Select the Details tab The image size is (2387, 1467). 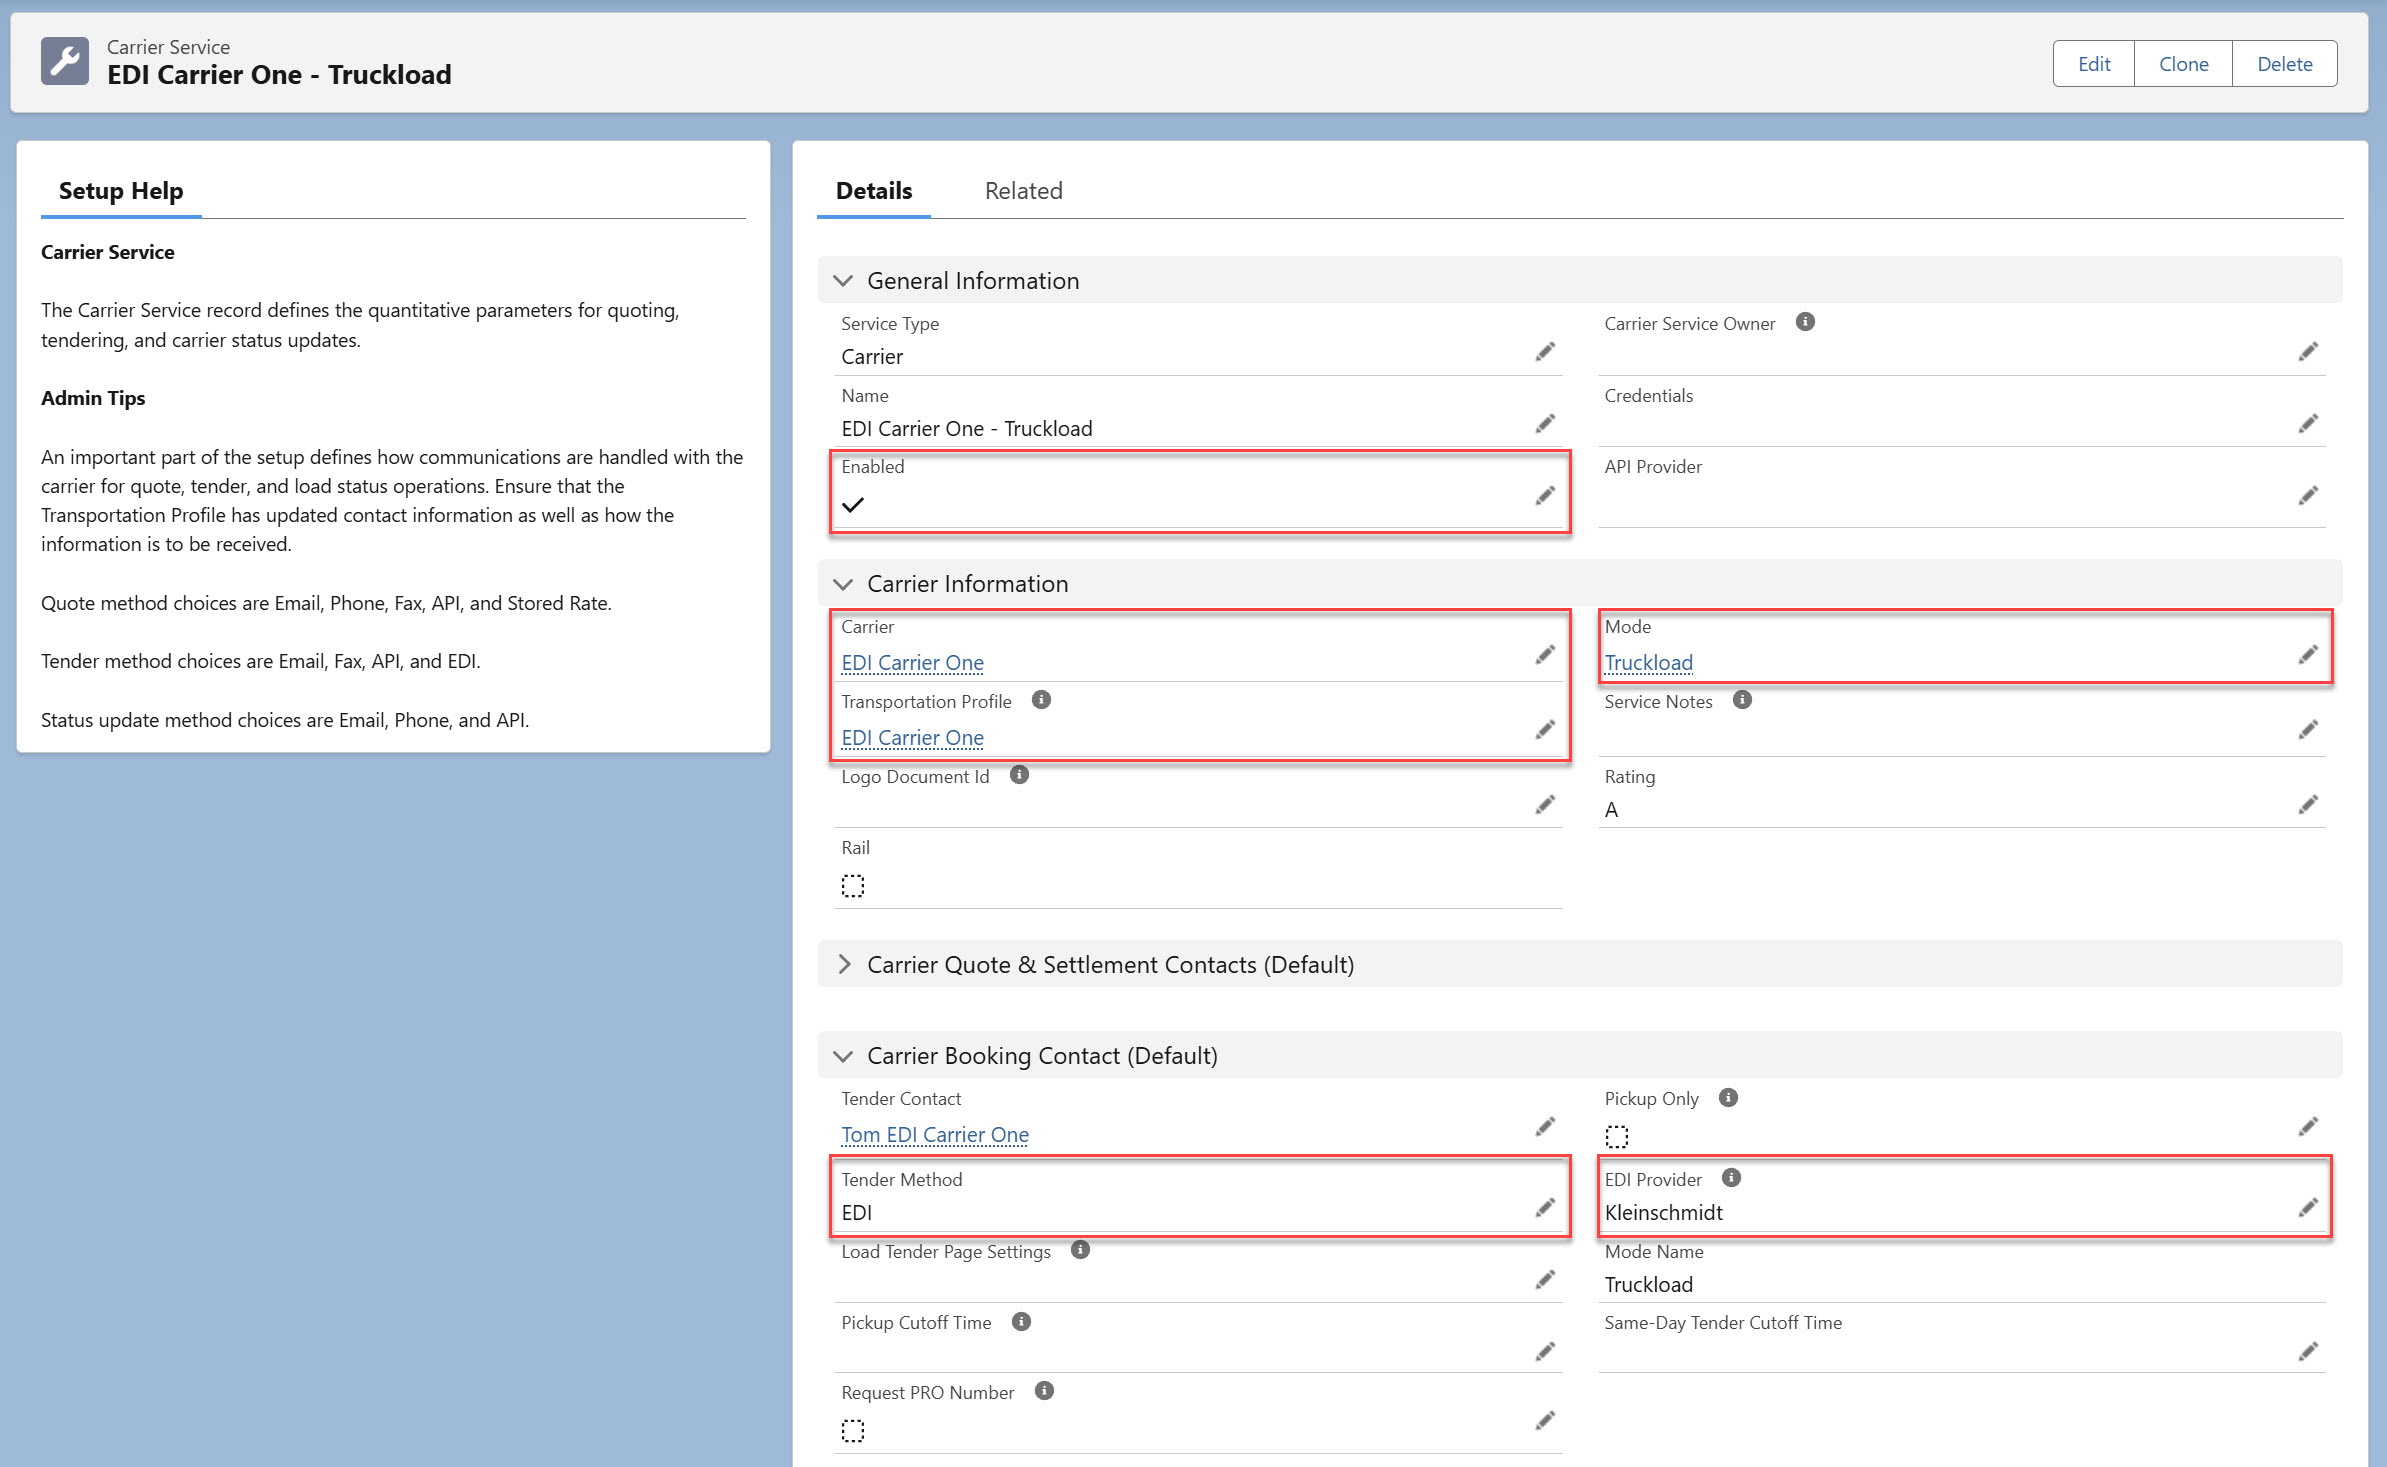pos(874,191)
